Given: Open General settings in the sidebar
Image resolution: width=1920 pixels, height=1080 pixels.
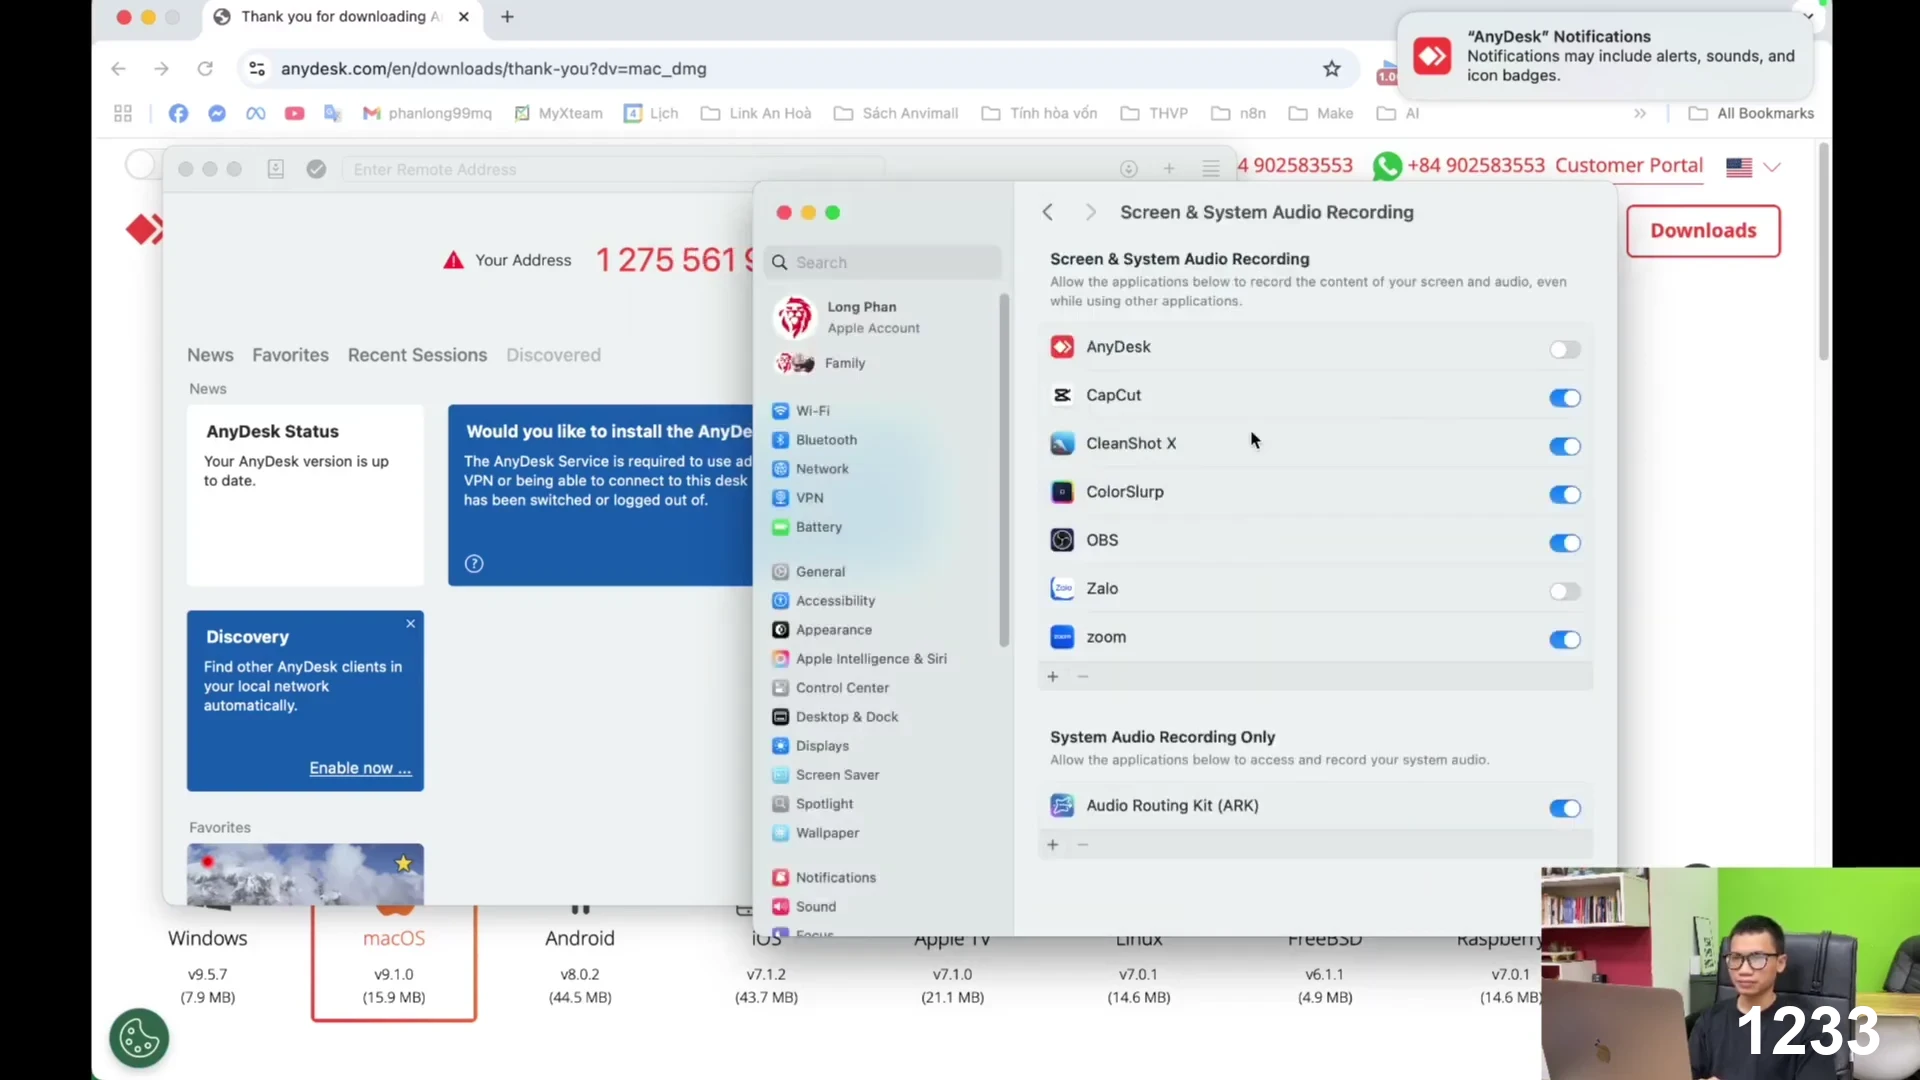Looking at the screenshot, I should (809, 572).
